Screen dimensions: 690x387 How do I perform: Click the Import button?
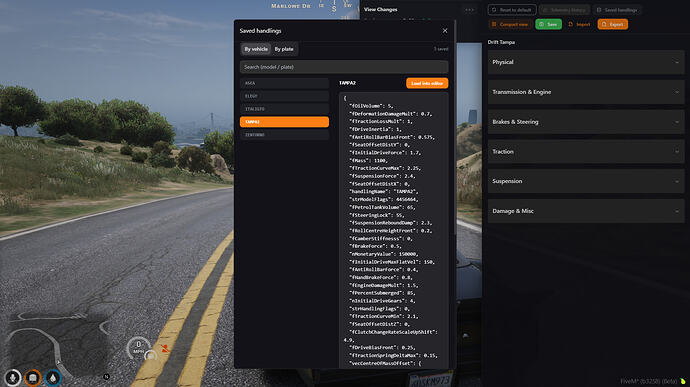(579, 24)
